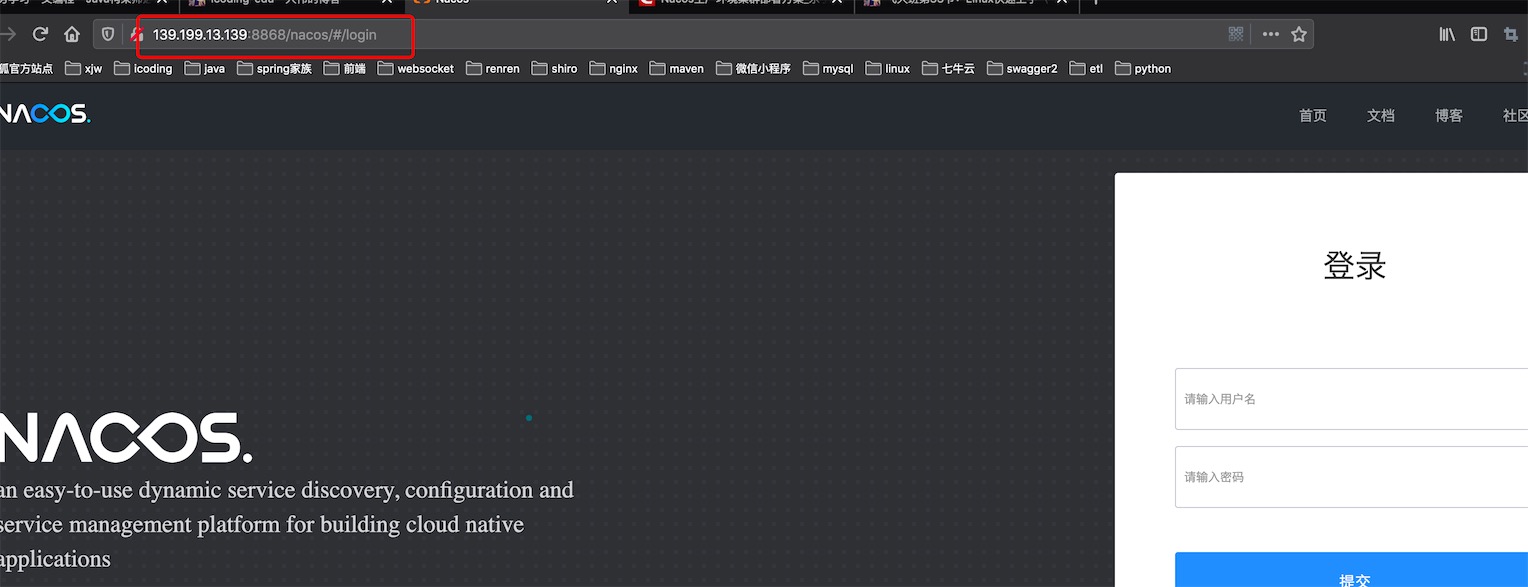Toggle the browser sidebar icon
This screenshot has height=587, width=1528.
[1479, 34]
